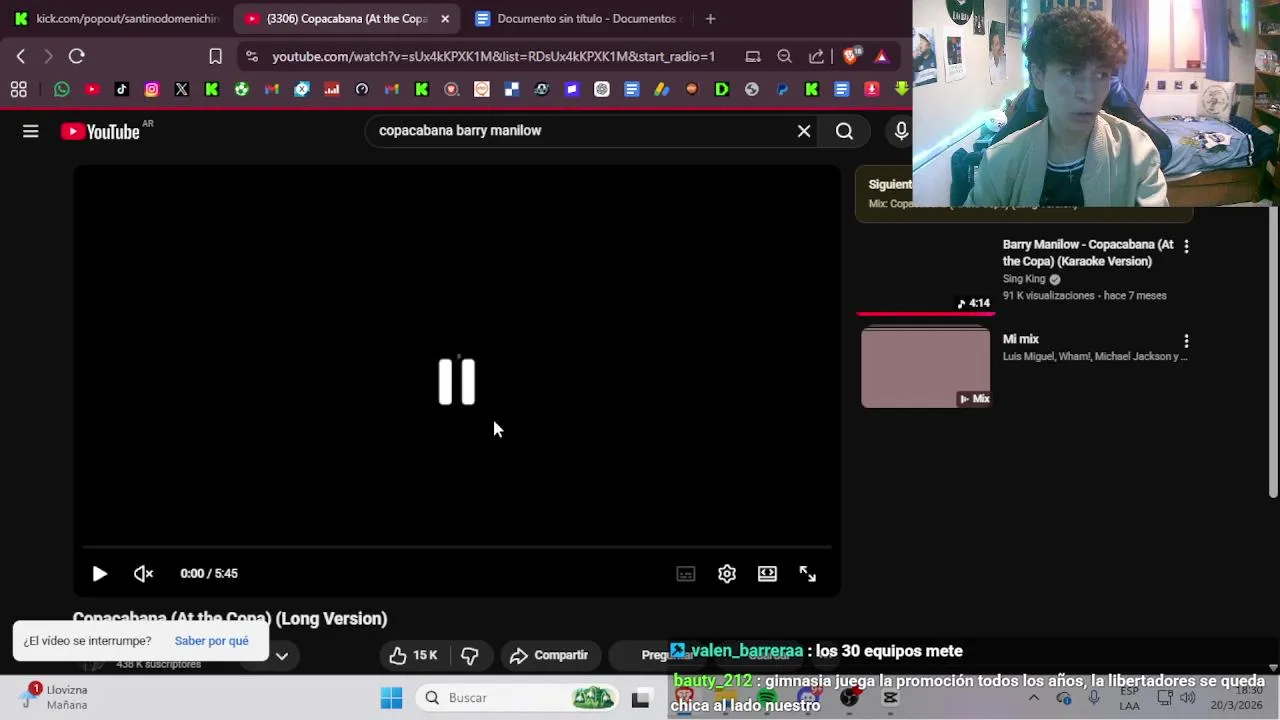Go to YouTube home via logo
The image size is (1280, 720).
(x=100, y=131)
